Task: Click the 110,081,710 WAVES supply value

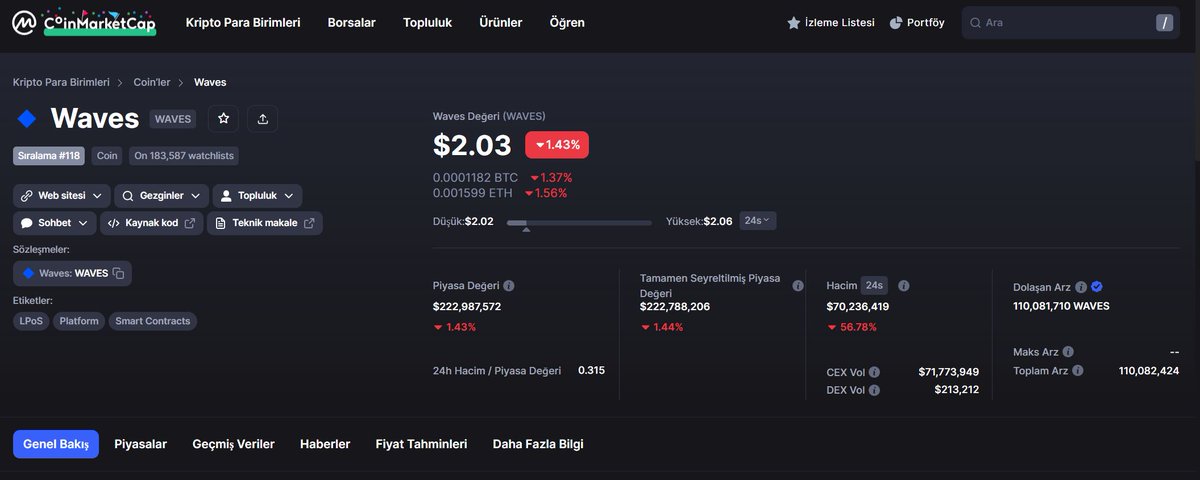Action: click(1061, 306)
